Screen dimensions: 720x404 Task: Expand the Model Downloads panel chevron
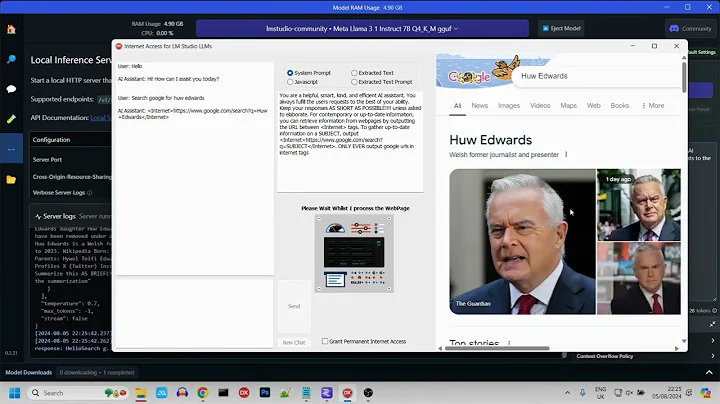tap(709, 372)
